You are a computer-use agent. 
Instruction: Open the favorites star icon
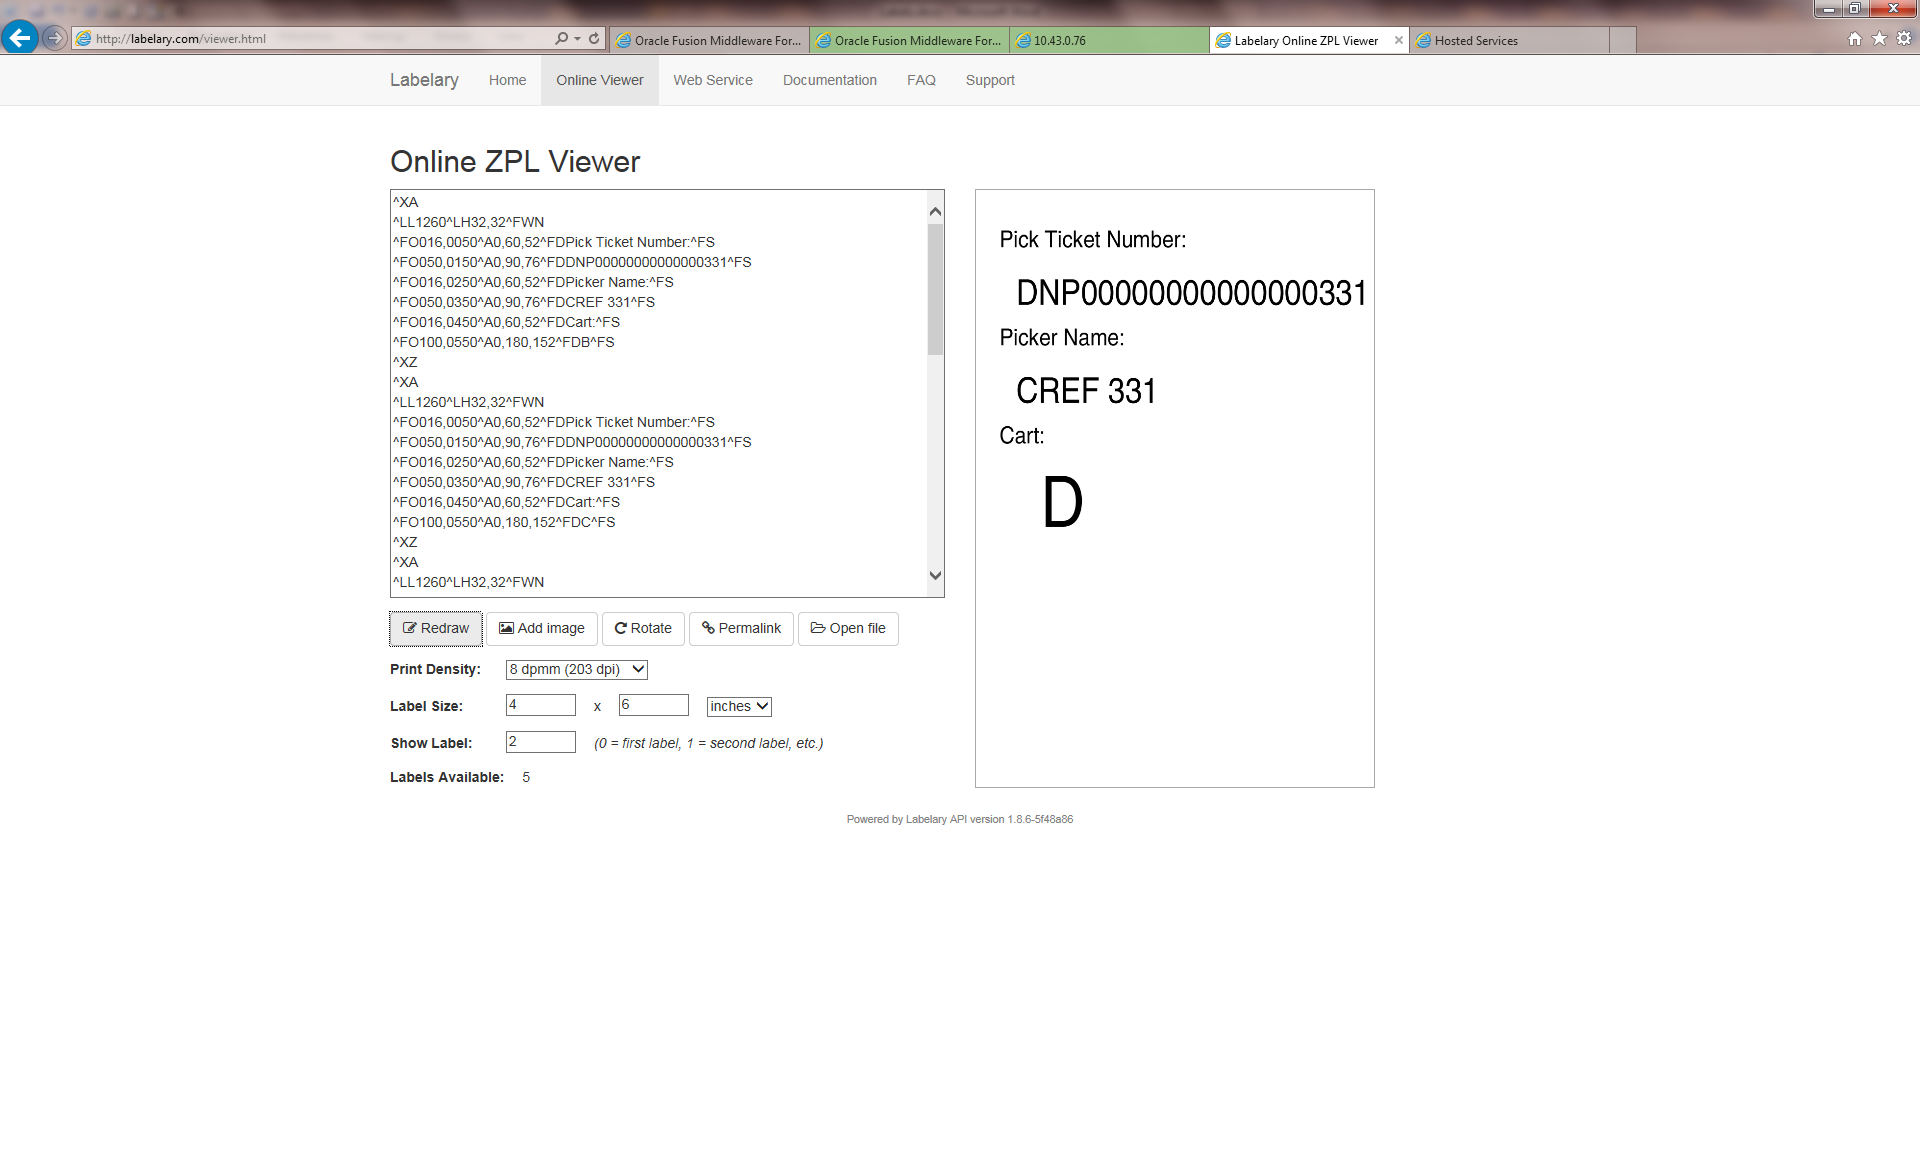pos(1879,39)
